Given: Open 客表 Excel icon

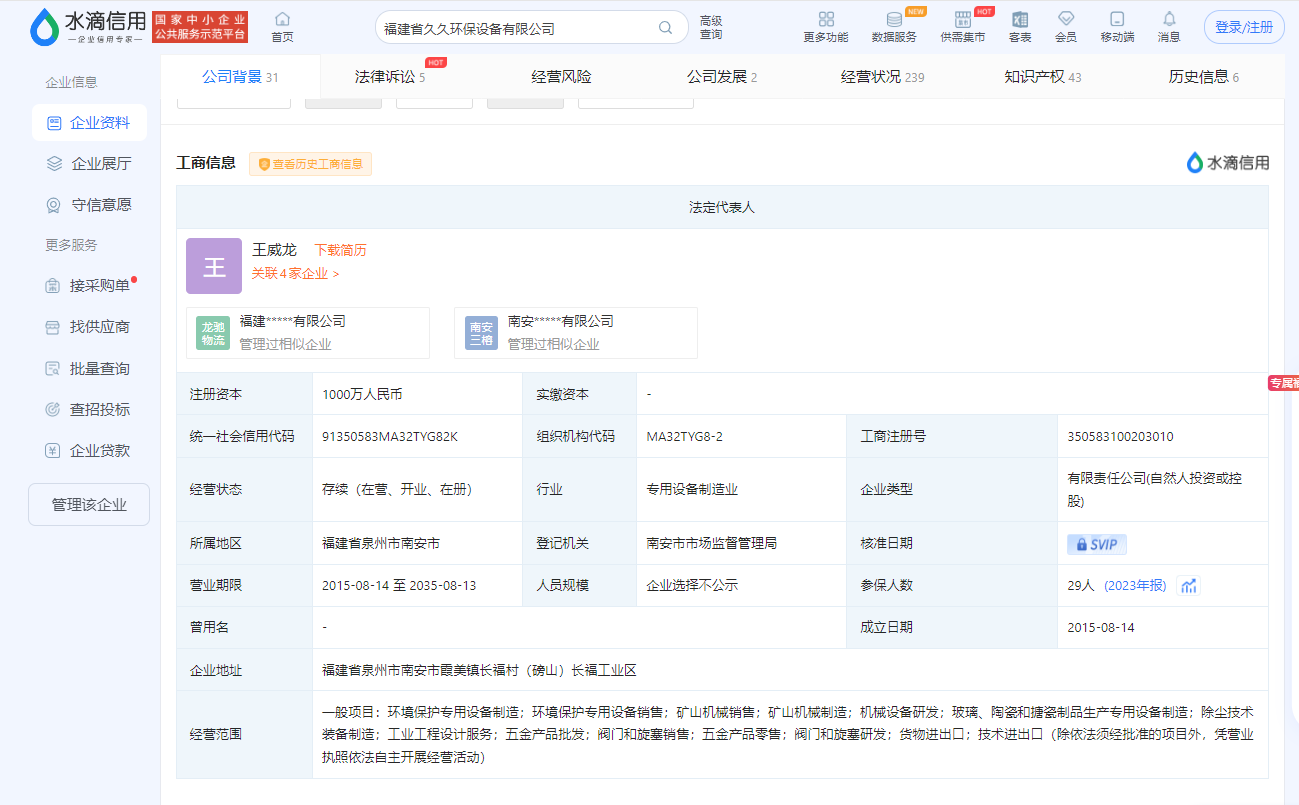Looking at the screenshot, I should [x=1020, y=19].
